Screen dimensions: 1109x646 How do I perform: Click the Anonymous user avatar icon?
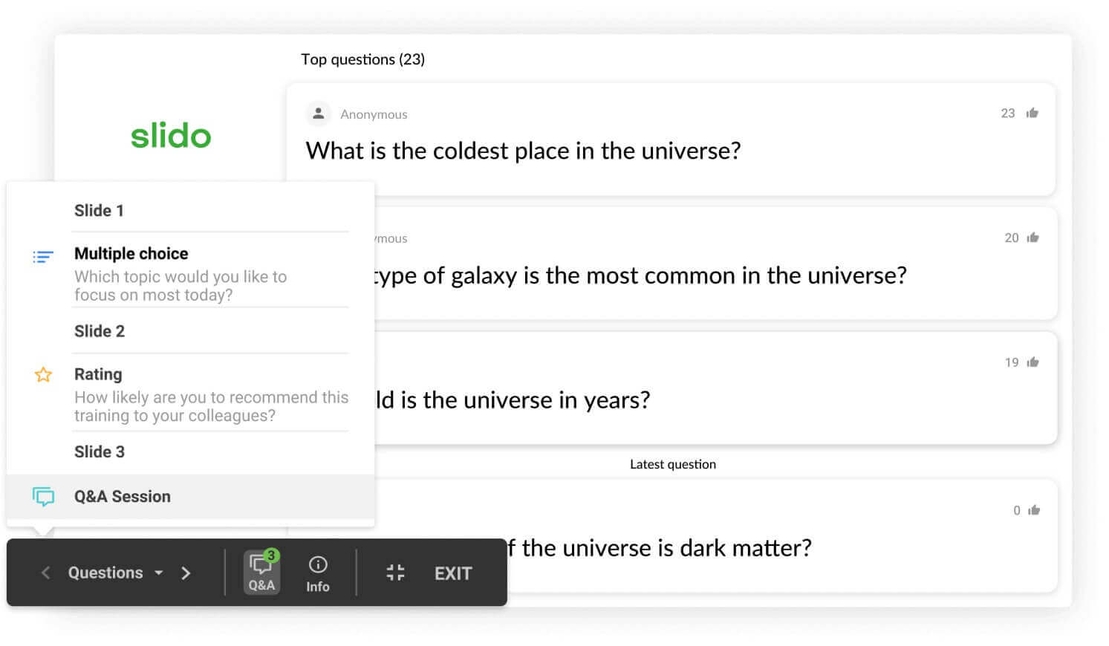[x=318, y=113]
